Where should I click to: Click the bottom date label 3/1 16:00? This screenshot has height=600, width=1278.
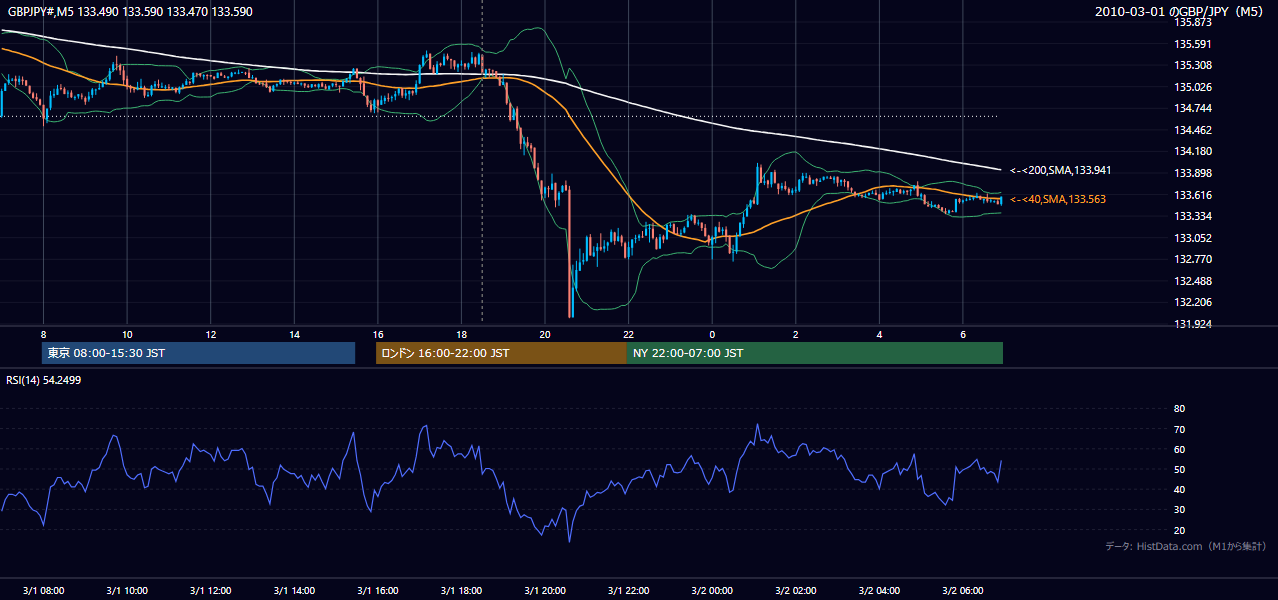(377, 590)
